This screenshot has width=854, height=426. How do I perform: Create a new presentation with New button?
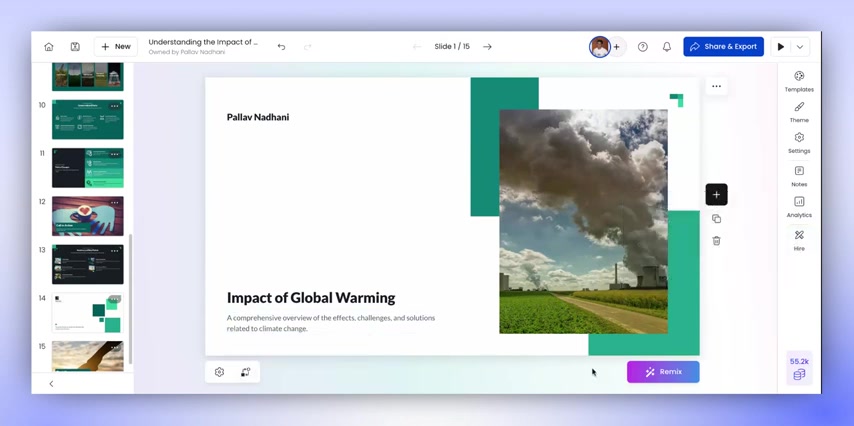(x=115, y=47)
